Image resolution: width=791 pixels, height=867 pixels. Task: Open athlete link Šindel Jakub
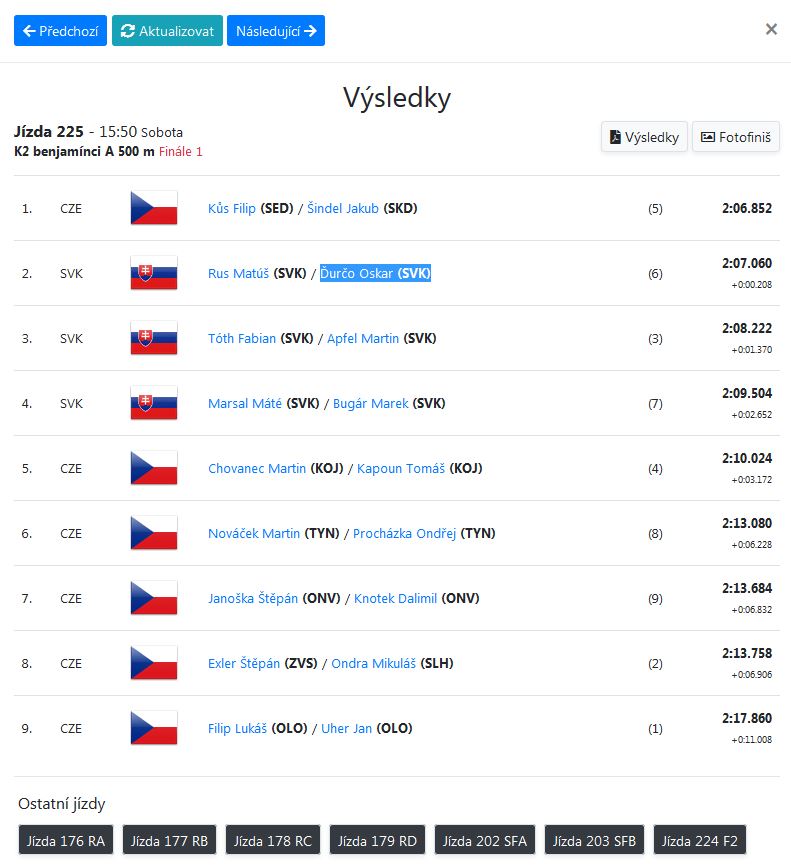[x=343, y=208]
